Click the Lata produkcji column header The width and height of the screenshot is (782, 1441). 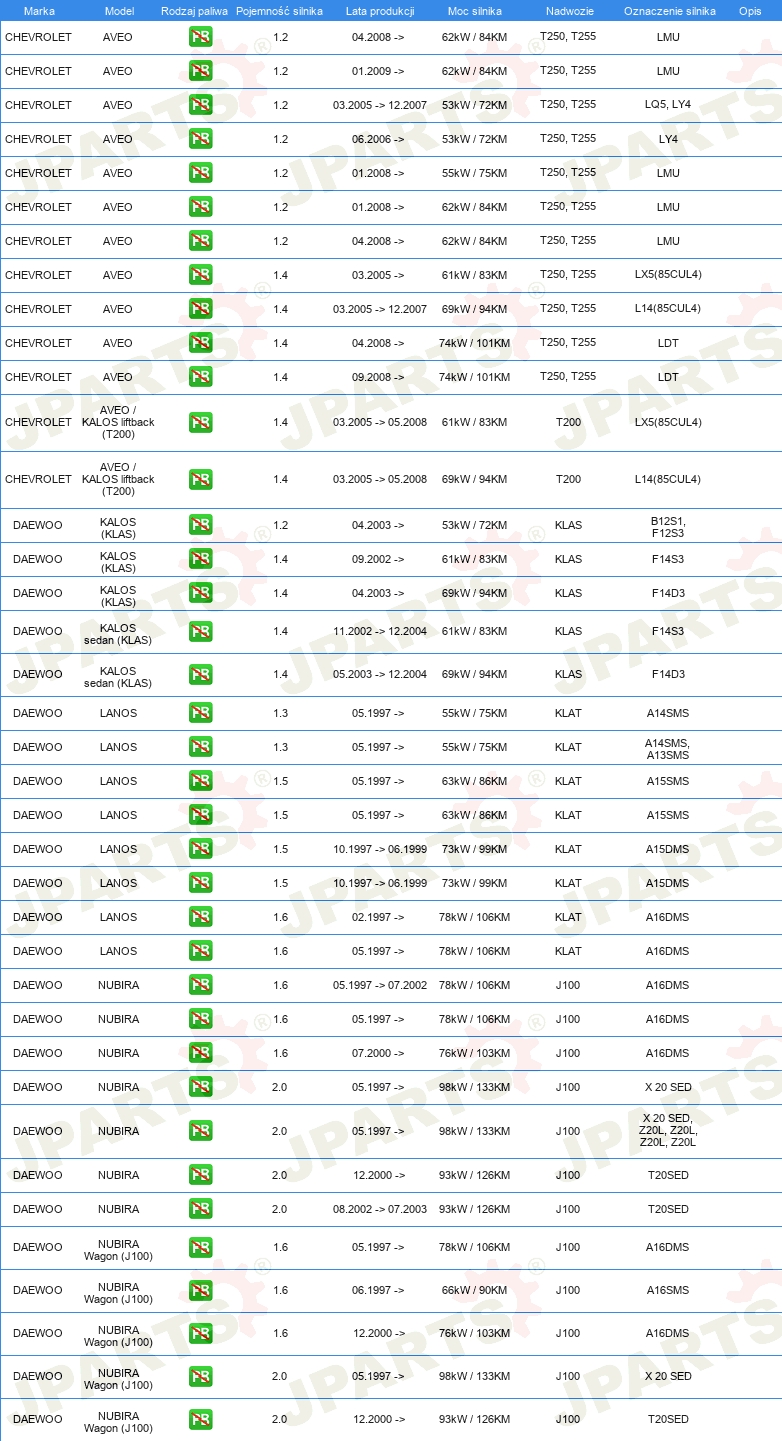tap(380, 11)
